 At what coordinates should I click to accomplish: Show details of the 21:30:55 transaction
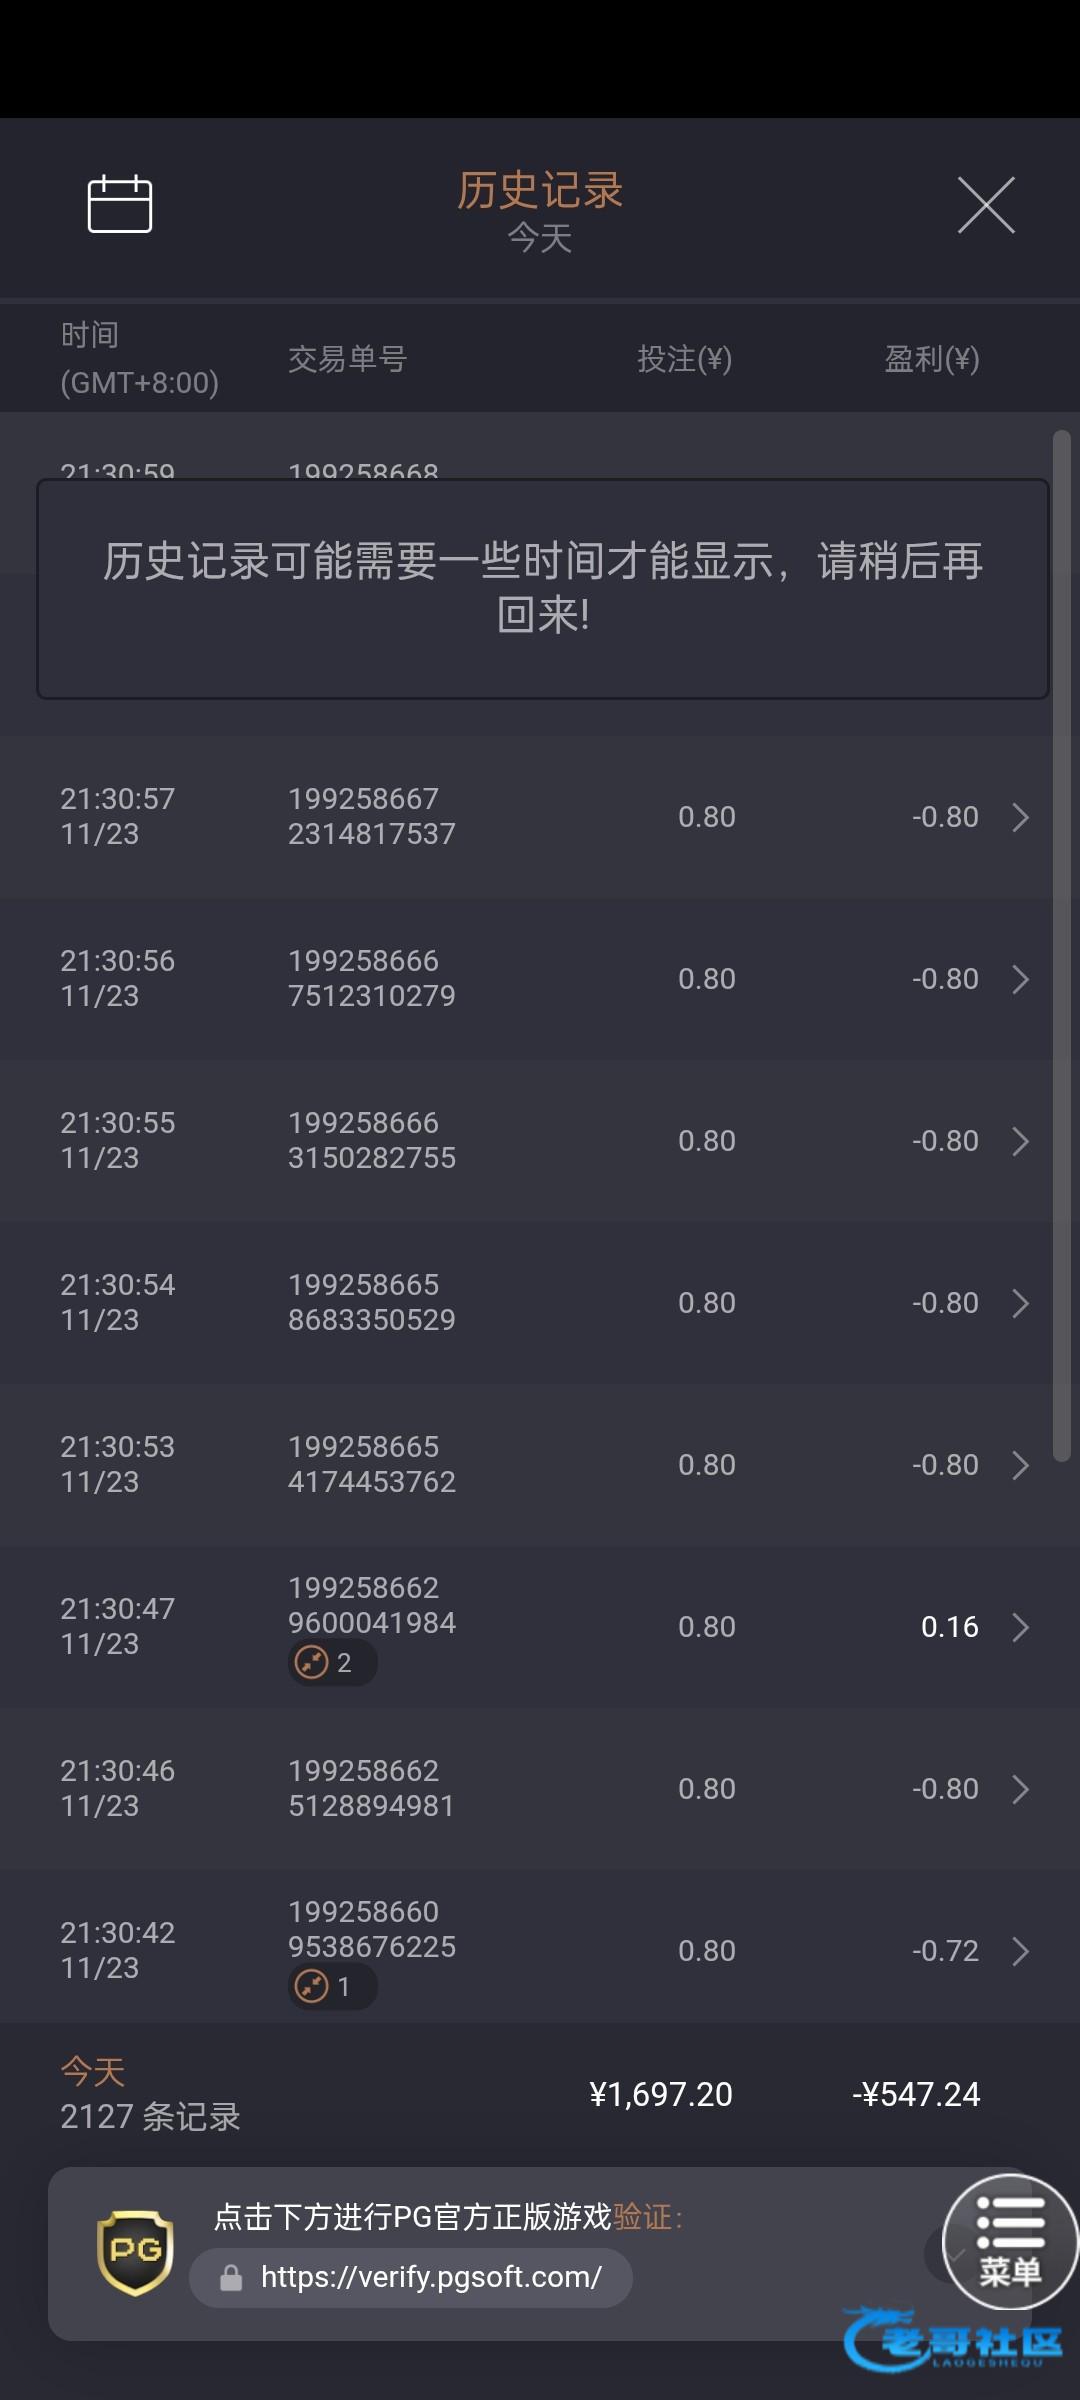(1020, 1141)
